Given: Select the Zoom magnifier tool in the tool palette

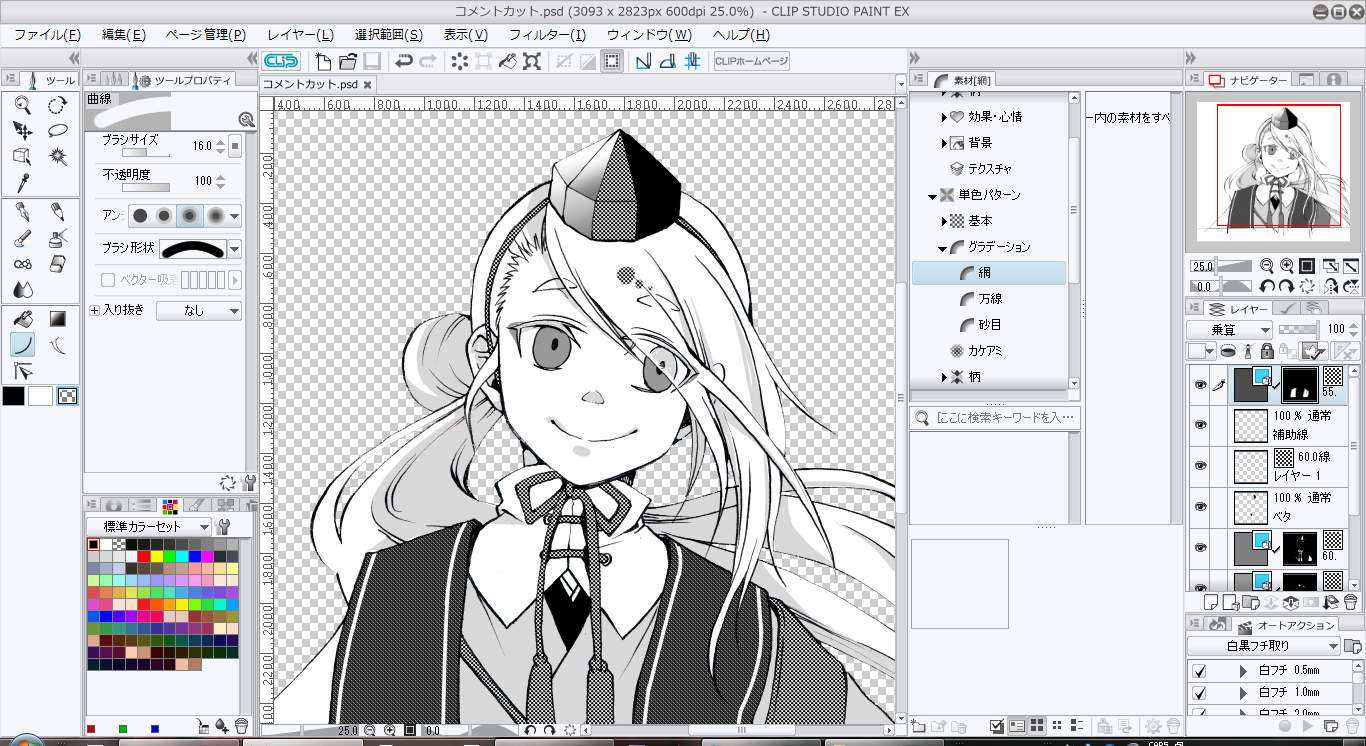Looking at the screenshot, I should tap(22, 105).
